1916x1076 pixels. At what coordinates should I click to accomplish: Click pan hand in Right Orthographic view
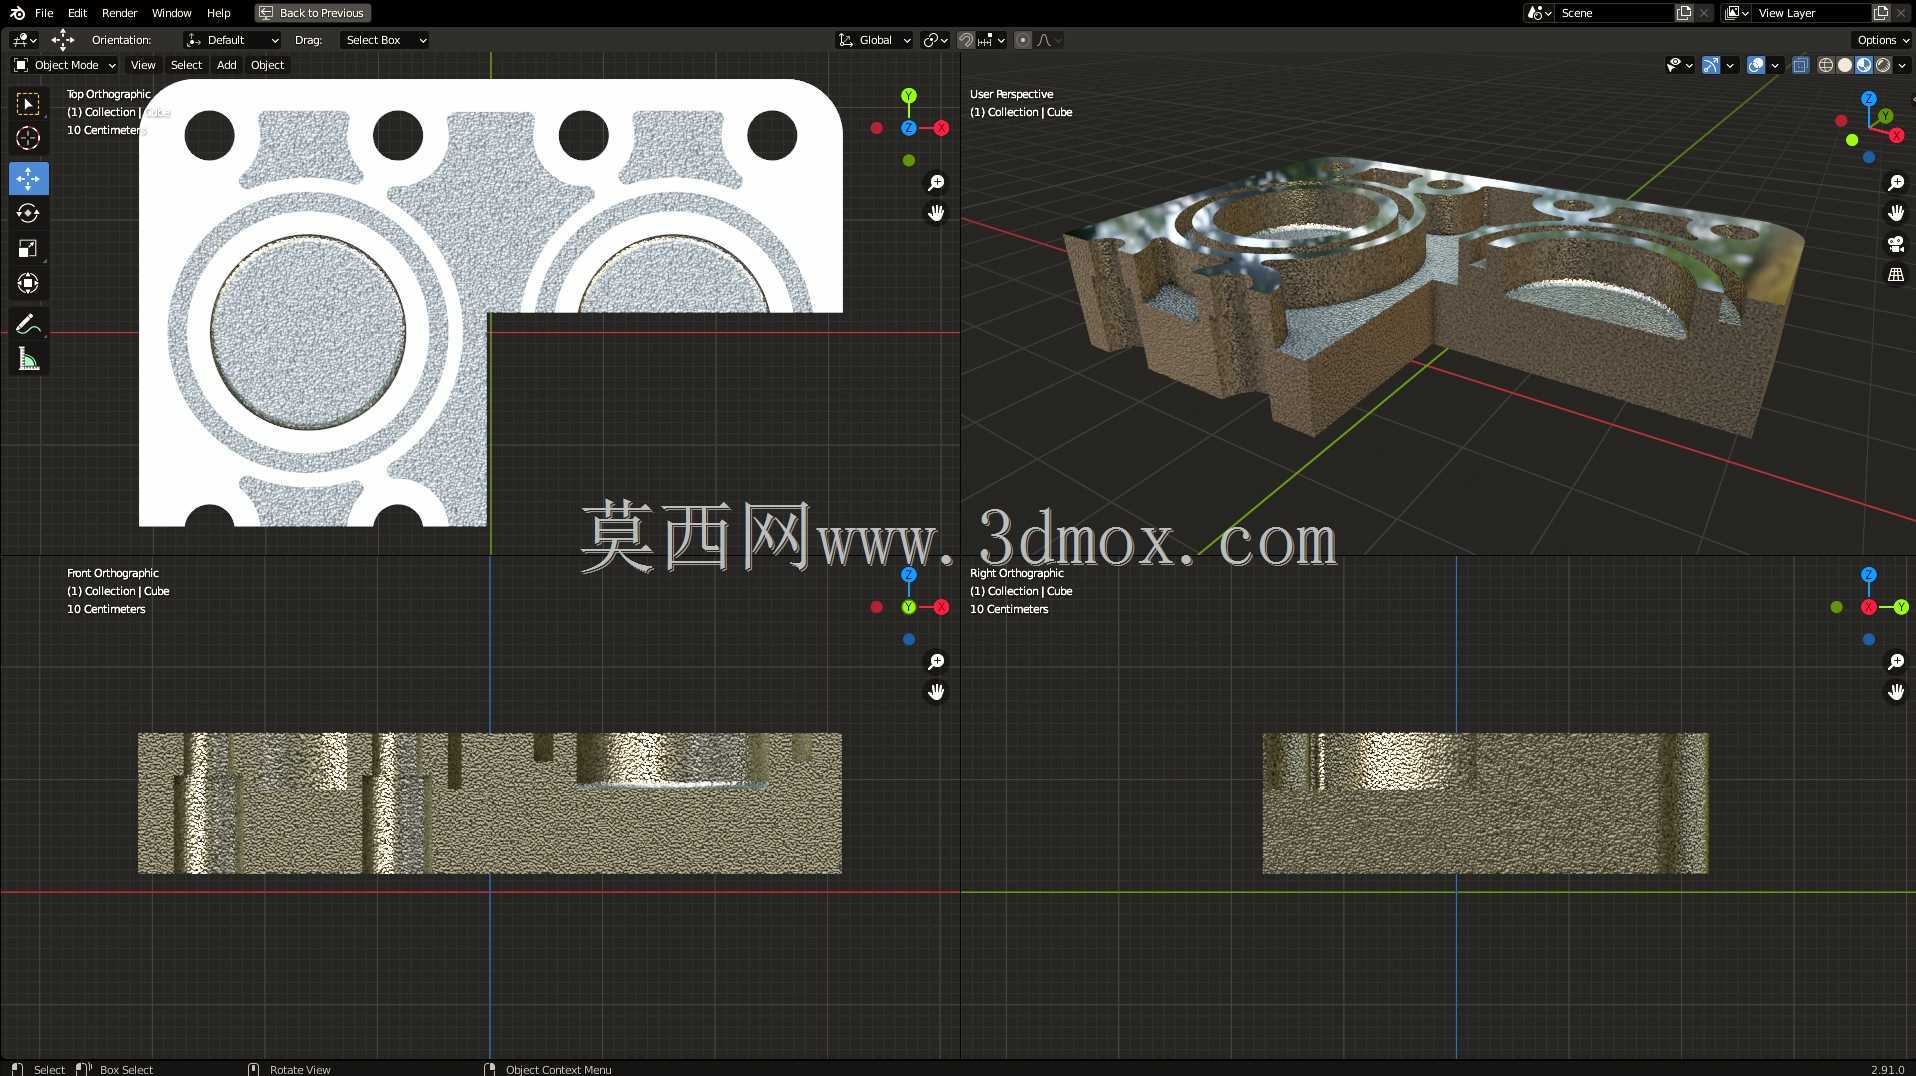(1896, 692)
